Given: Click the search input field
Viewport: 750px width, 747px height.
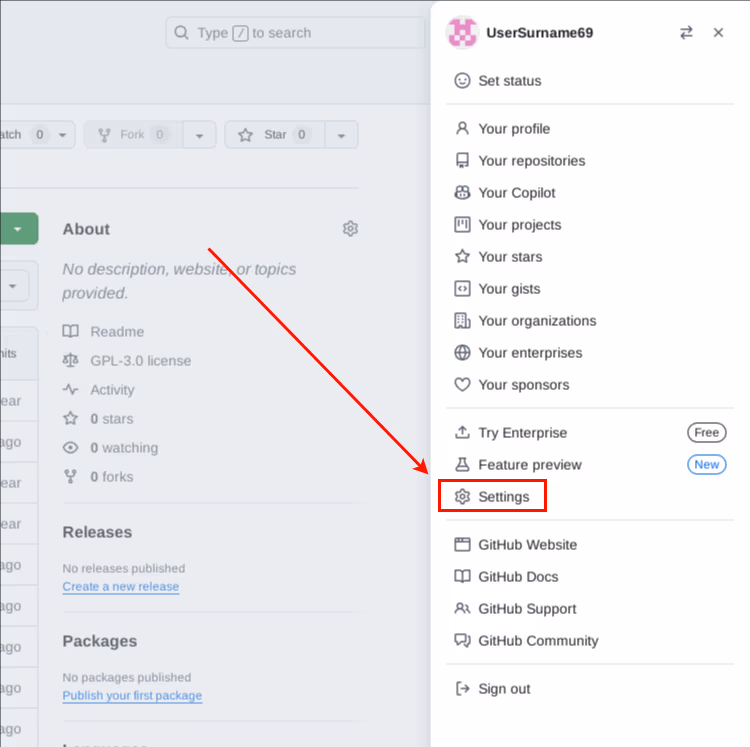Looking at the screenshot, I should [295, 33].
